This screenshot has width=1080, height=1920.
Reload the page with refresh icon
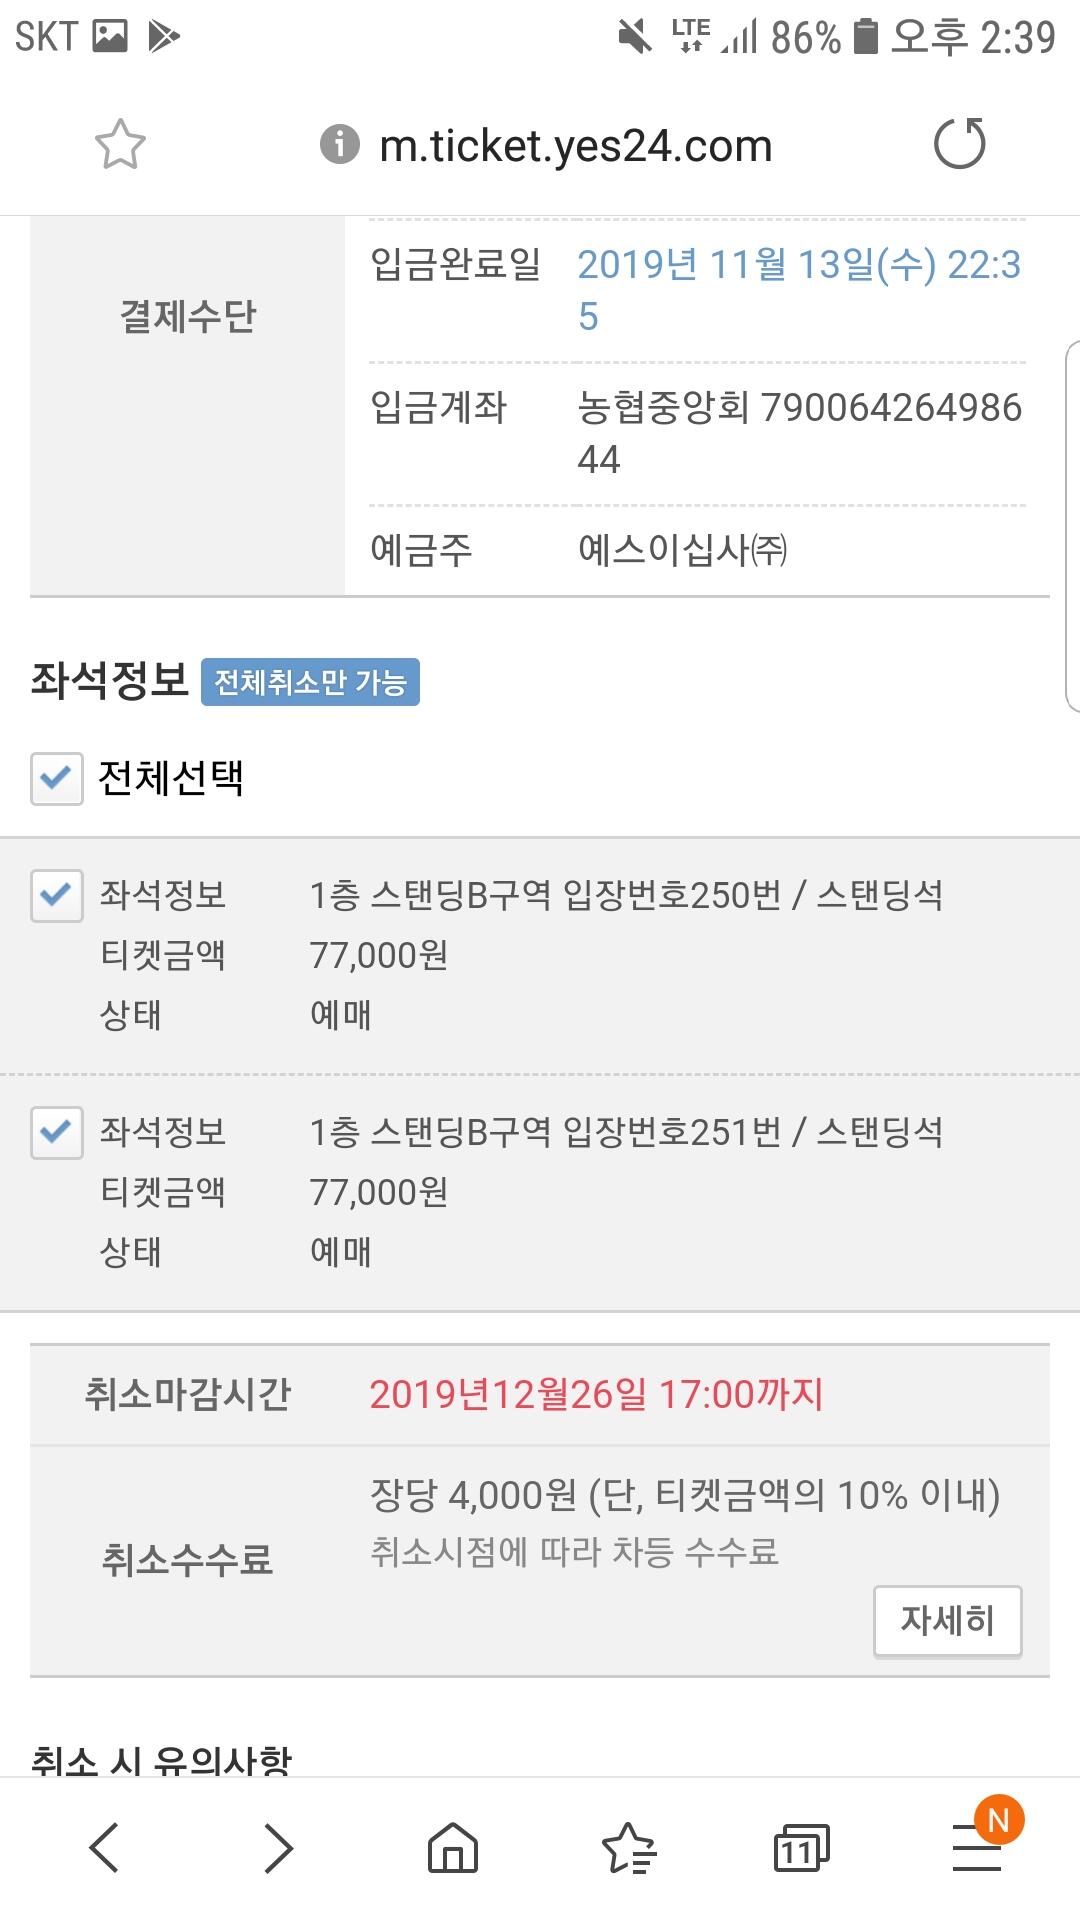pos(959,144)
